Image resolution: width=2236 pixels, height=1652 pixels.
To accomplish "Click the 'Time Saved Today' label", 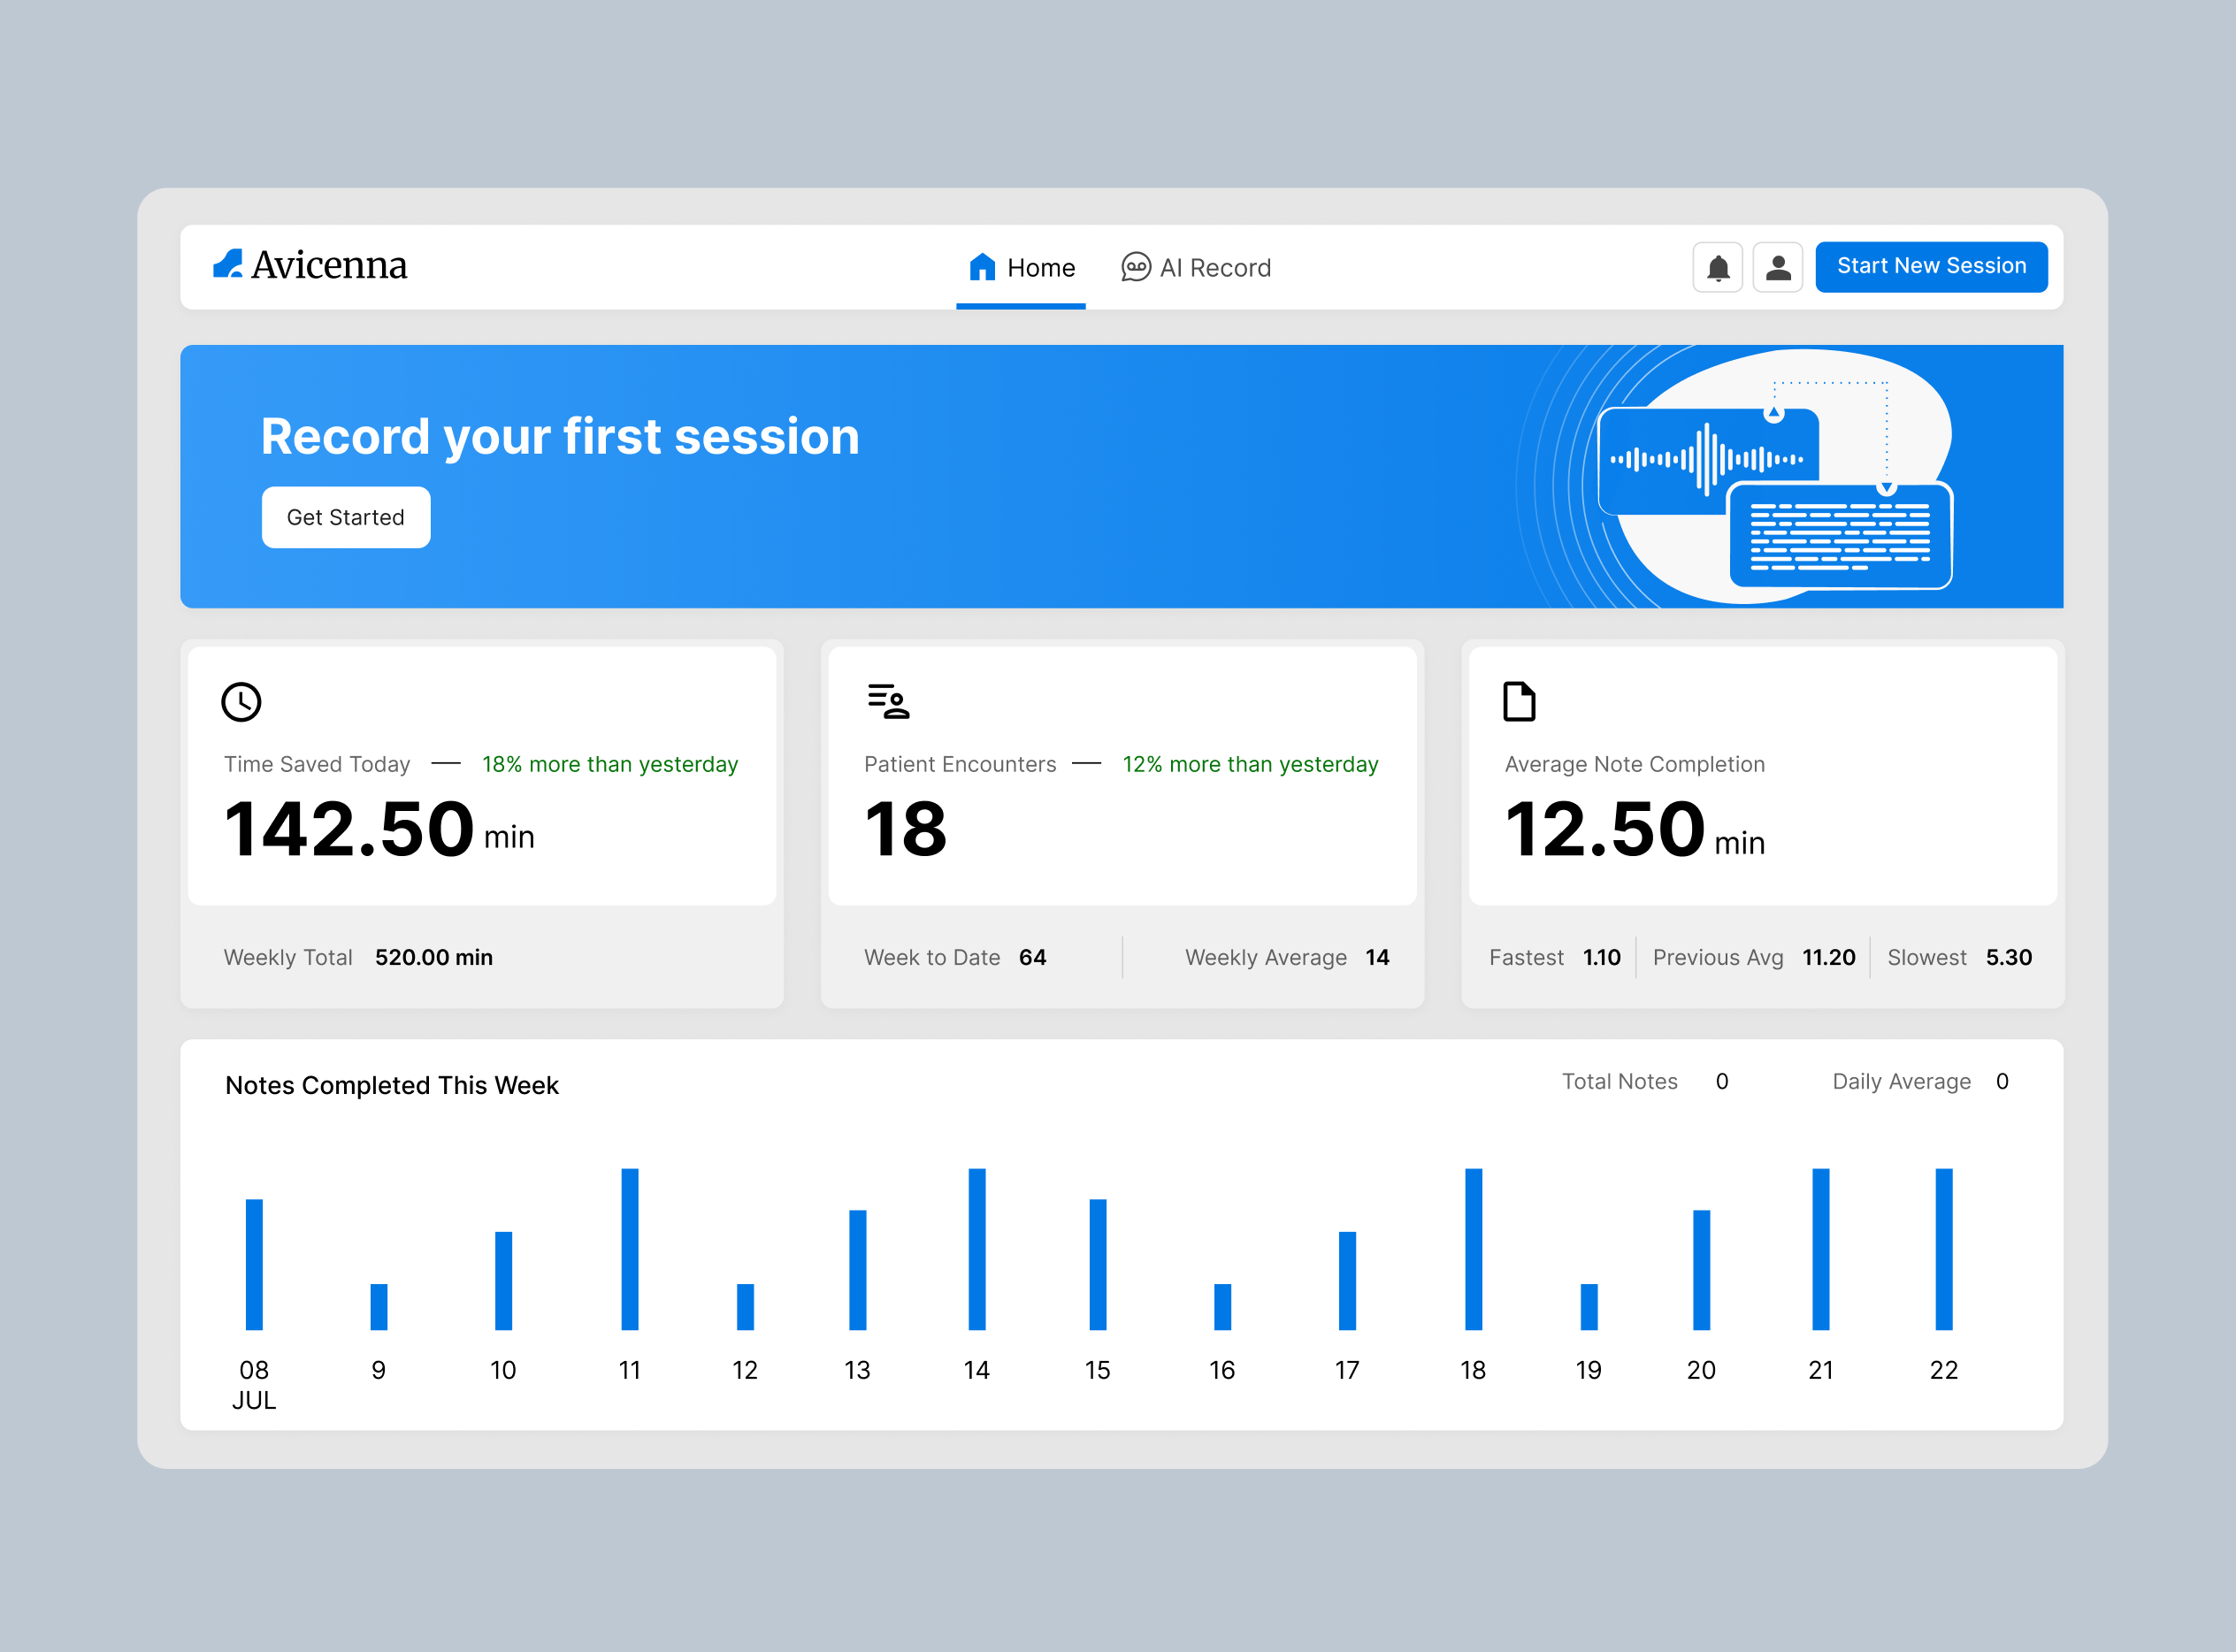I will tap(317, 764).
